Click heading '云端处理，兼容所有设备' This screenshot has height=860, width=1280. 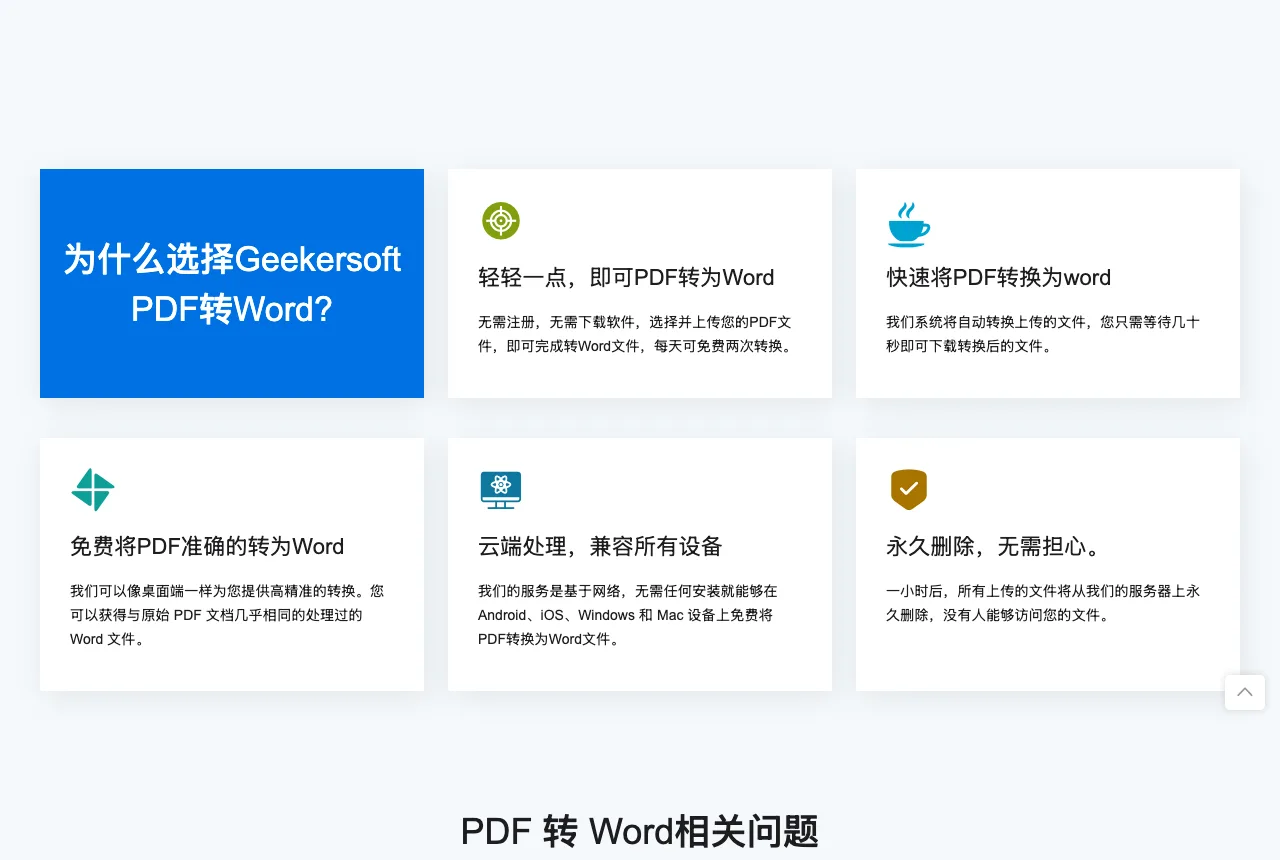tap(600, 546)
